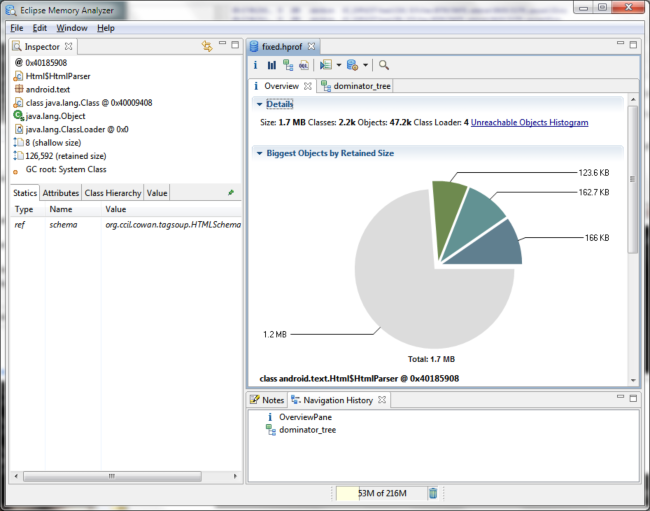
Task: Open the Edit menu
Action: click(x=40, y=28)
